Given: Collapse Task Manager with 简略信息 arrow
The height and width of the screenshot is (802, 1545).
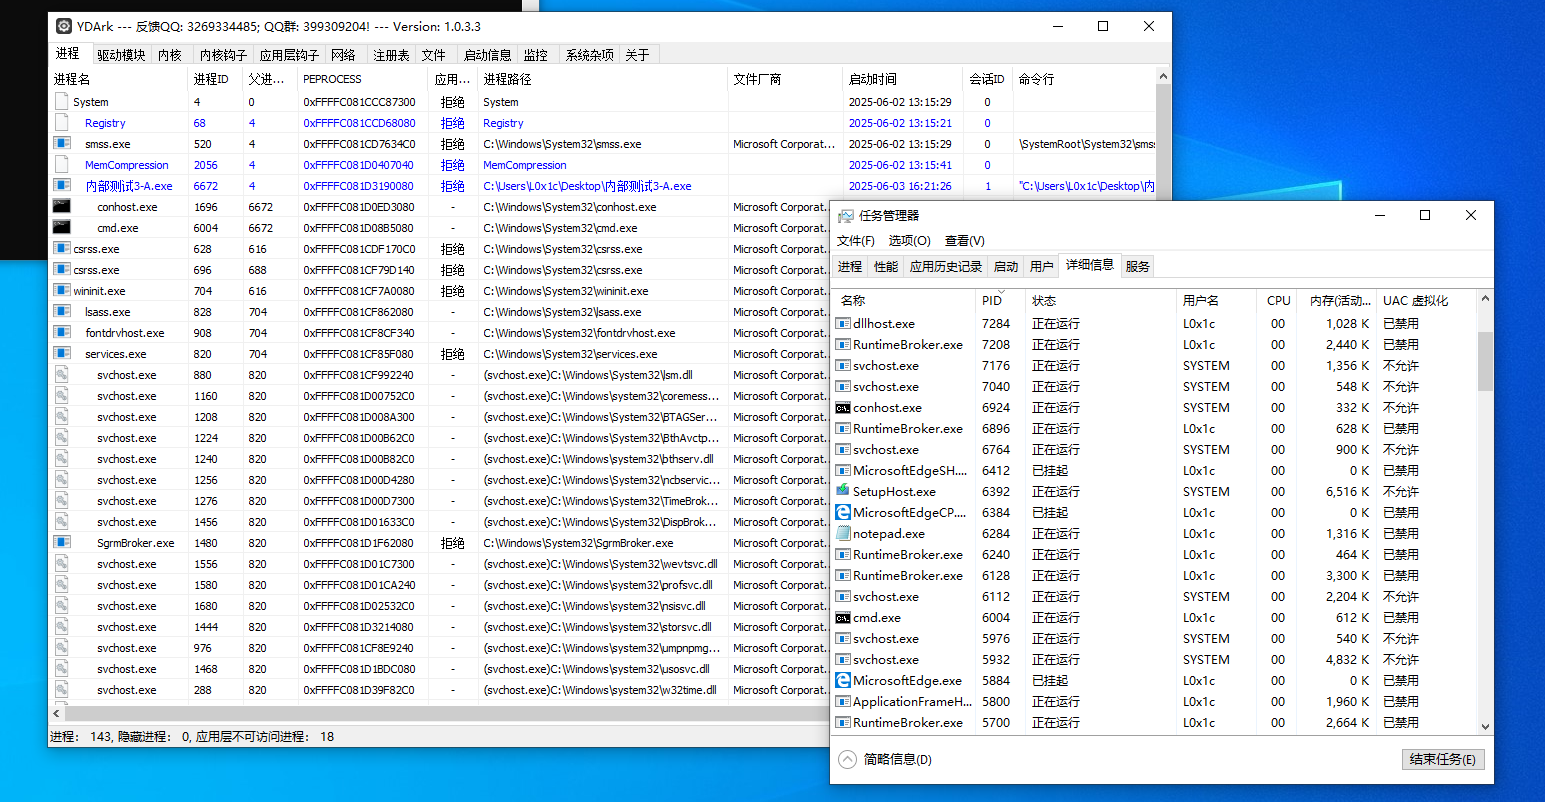Looking at the screenshot, I should tap(847, 759).
